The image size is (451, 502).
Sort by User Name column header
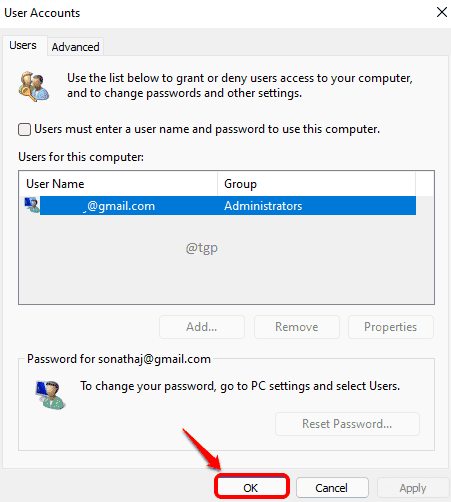click(x=118, y=184)
